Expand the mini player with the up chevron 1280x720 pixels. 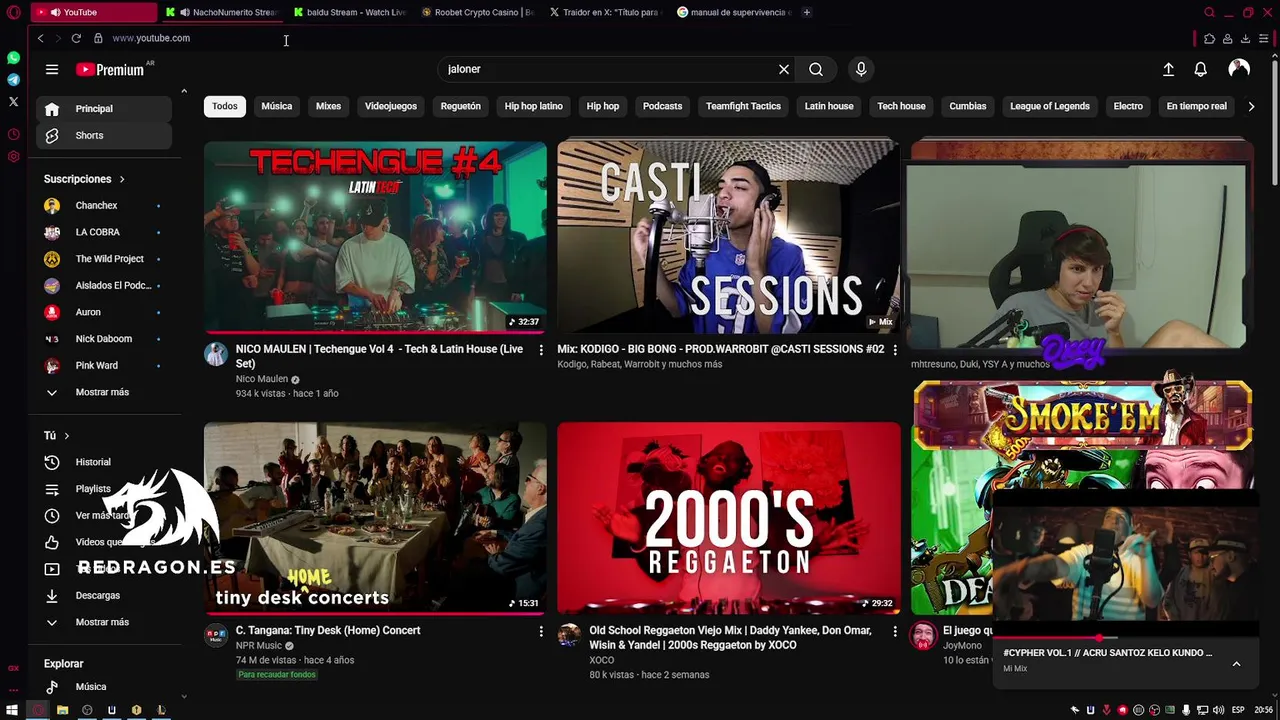(x=1236, y=663)
